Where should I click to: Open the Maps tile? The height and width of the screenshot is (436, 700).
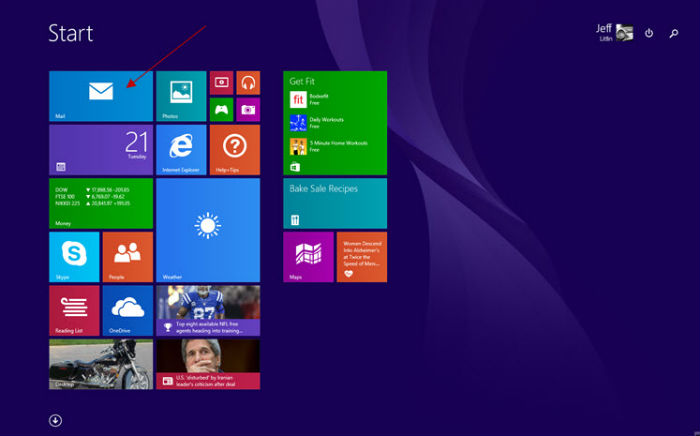308,257
